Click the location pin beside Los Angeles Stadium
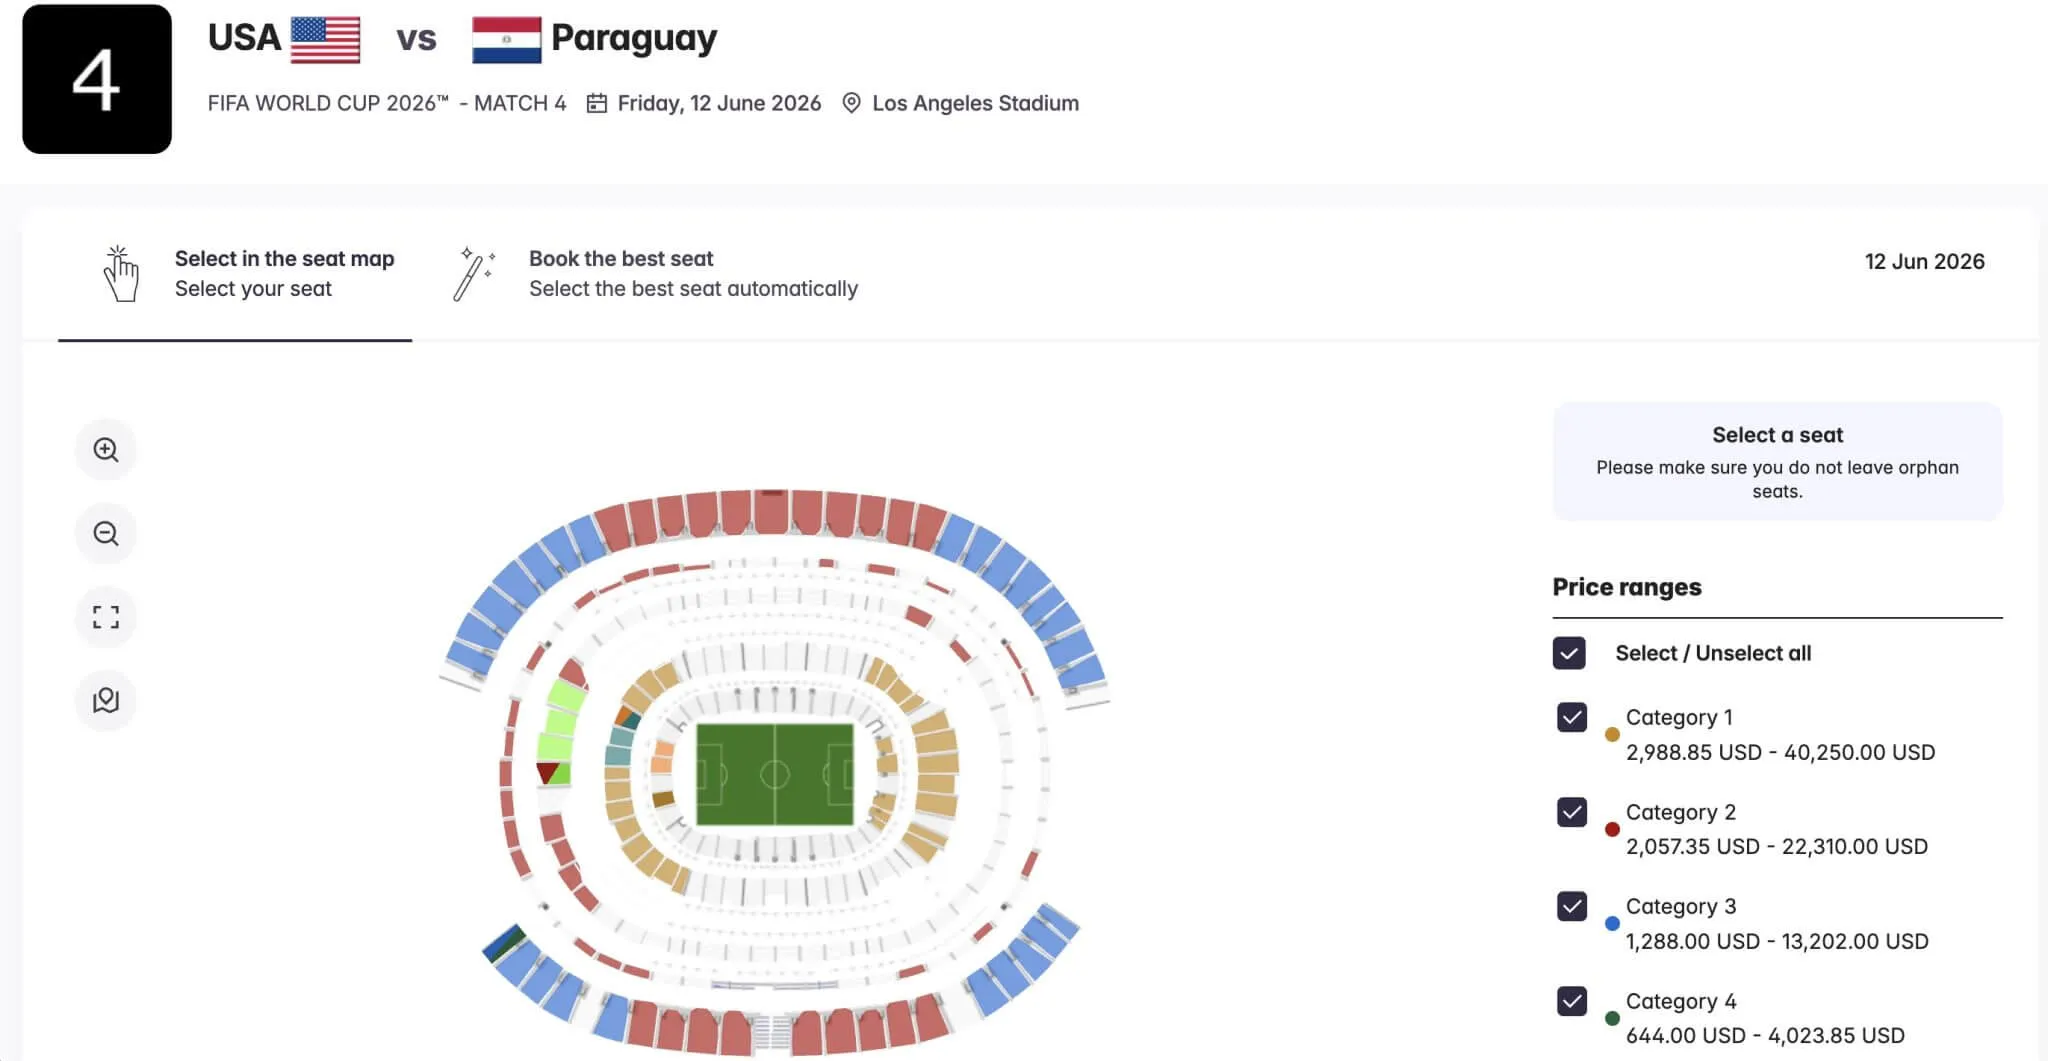The height and width of the screenshot is (1061, 2048). pyautogui.click(x=852, y=103)
